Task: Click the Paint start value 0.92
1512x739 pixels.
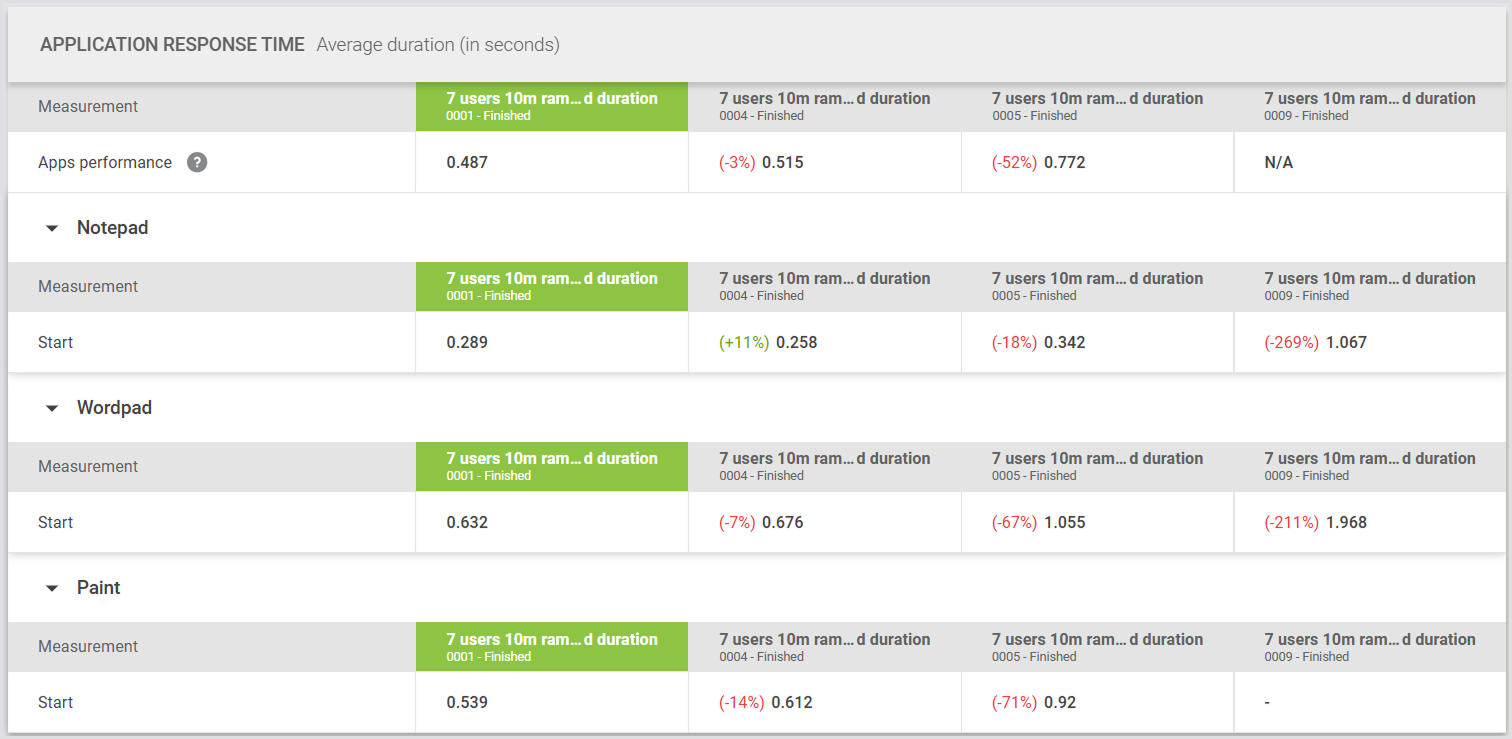Action: click(1060, 702)
